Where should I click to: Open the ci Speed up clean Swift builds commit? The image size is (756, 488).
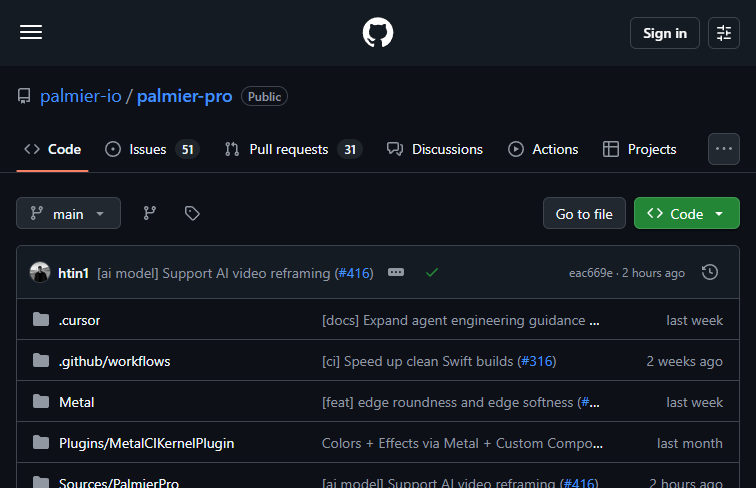coord(418,362)
